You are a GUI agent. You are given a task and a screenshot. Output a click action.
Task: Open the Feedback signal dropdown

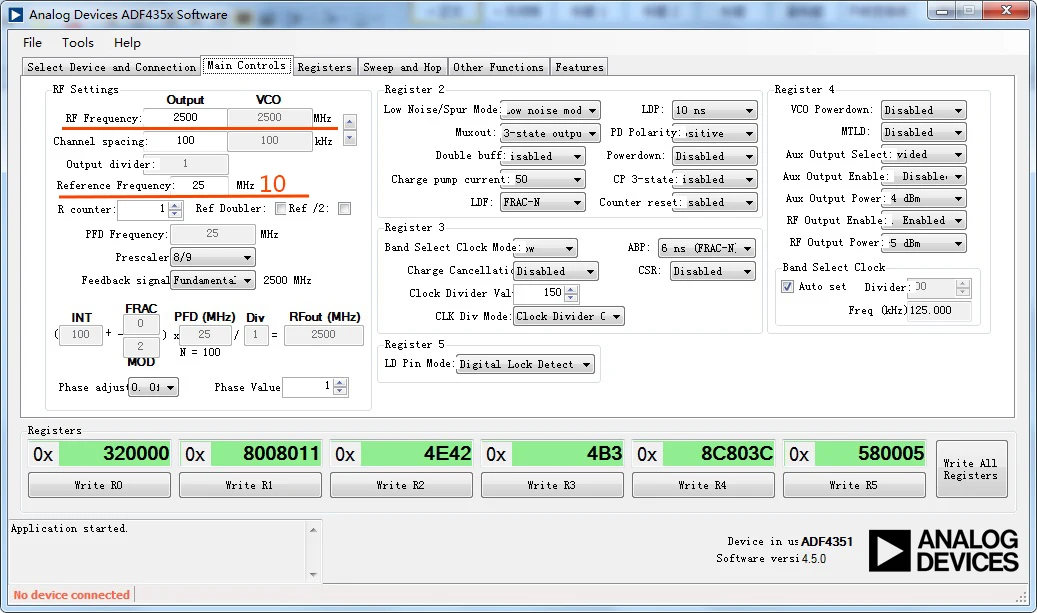click(x=213, y=280)
